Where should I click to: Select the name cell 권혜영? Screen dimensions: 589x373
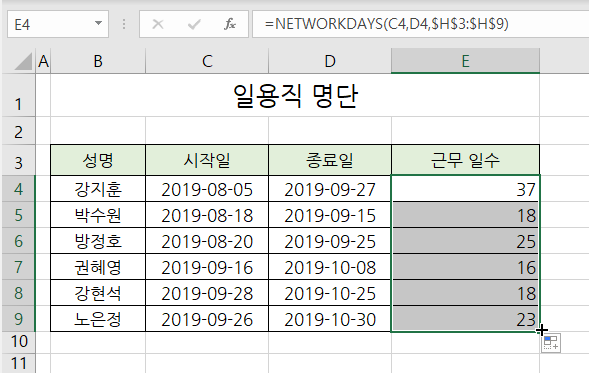98,266
